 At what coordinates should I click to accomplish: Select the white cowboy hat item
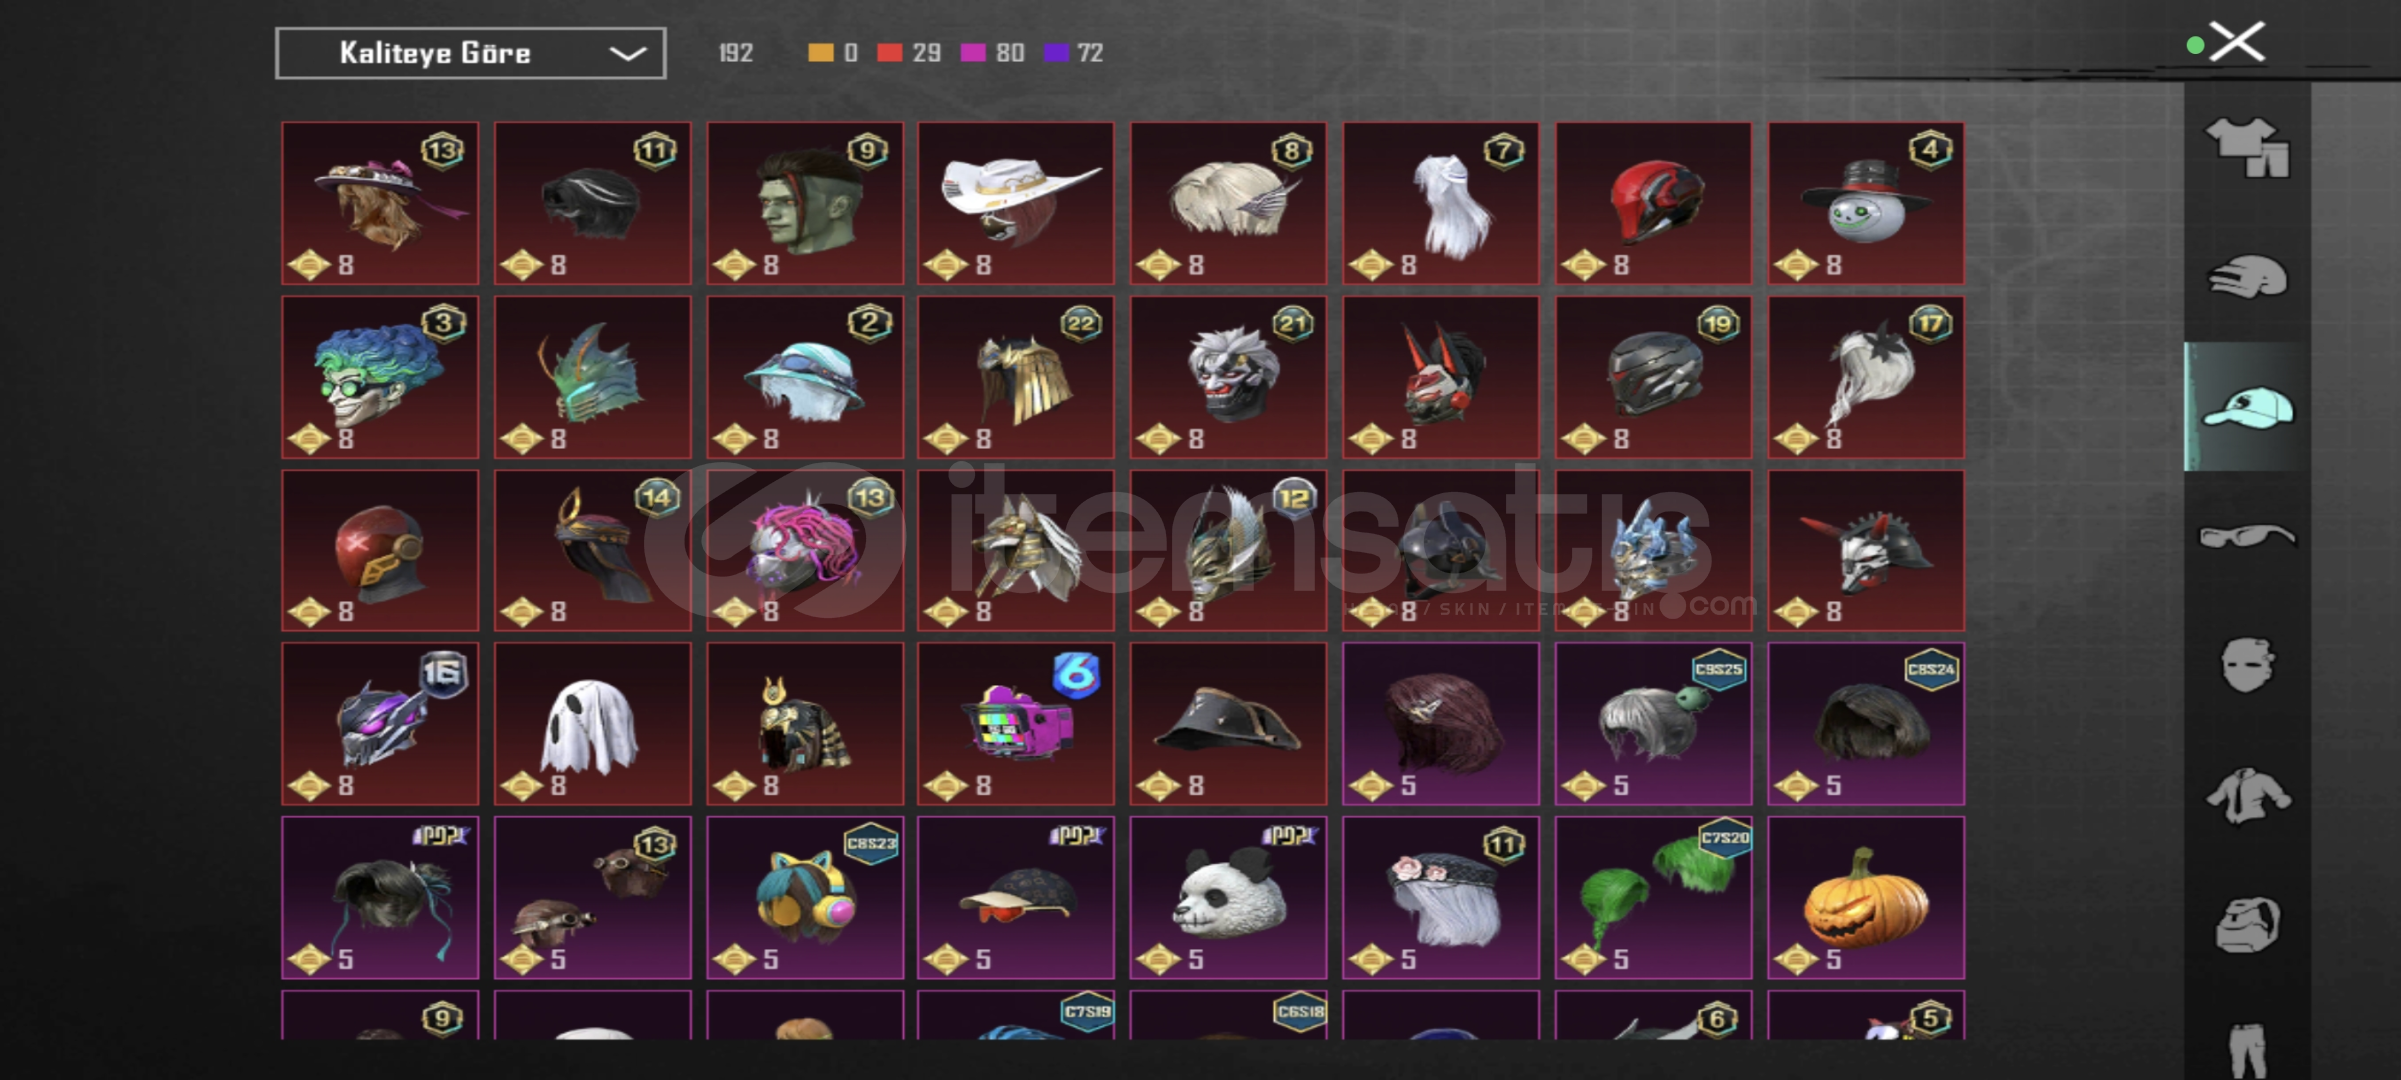coord(1016,203)
